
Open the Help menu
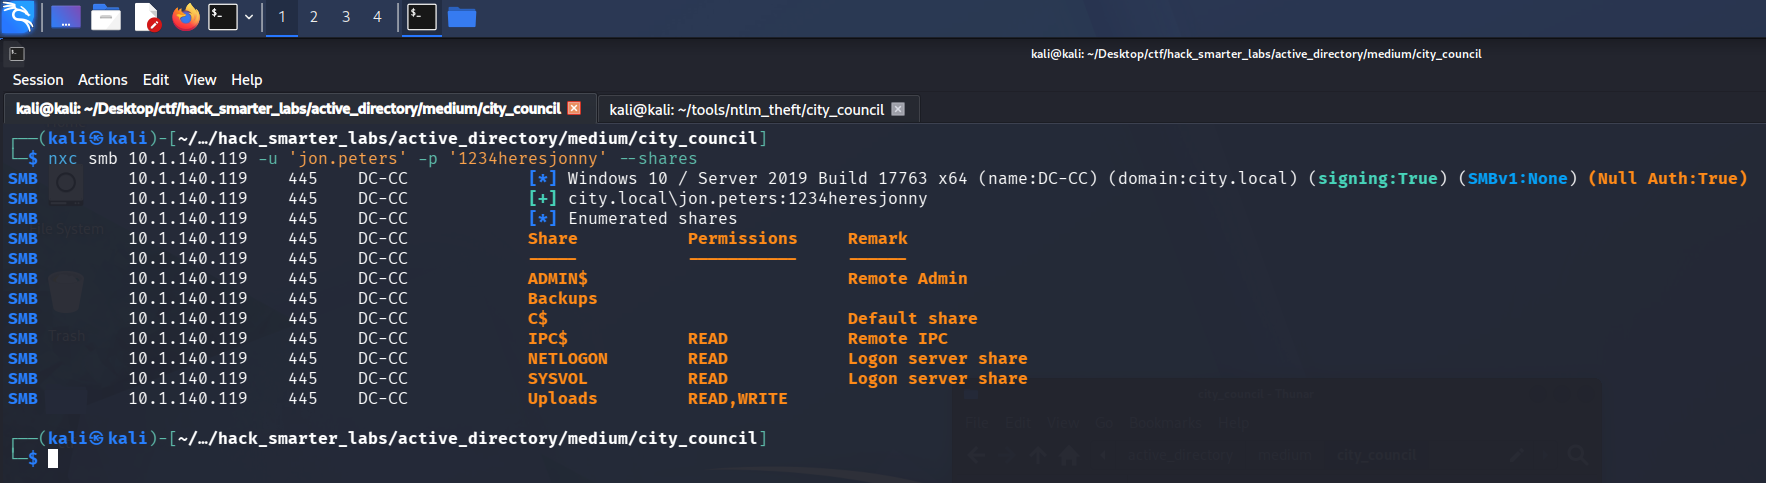coord(247,80)
